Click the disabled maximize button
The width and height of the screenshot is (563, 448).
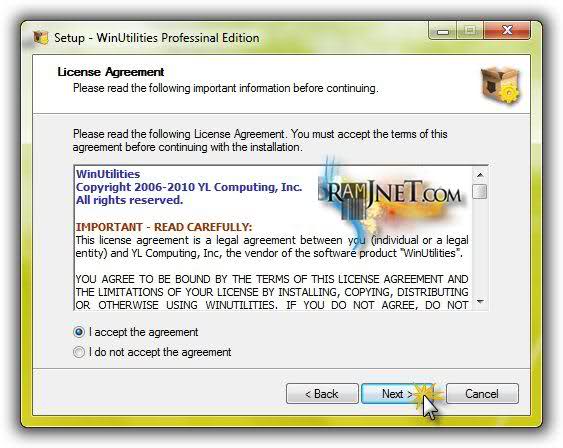click(x=470, y=31)
